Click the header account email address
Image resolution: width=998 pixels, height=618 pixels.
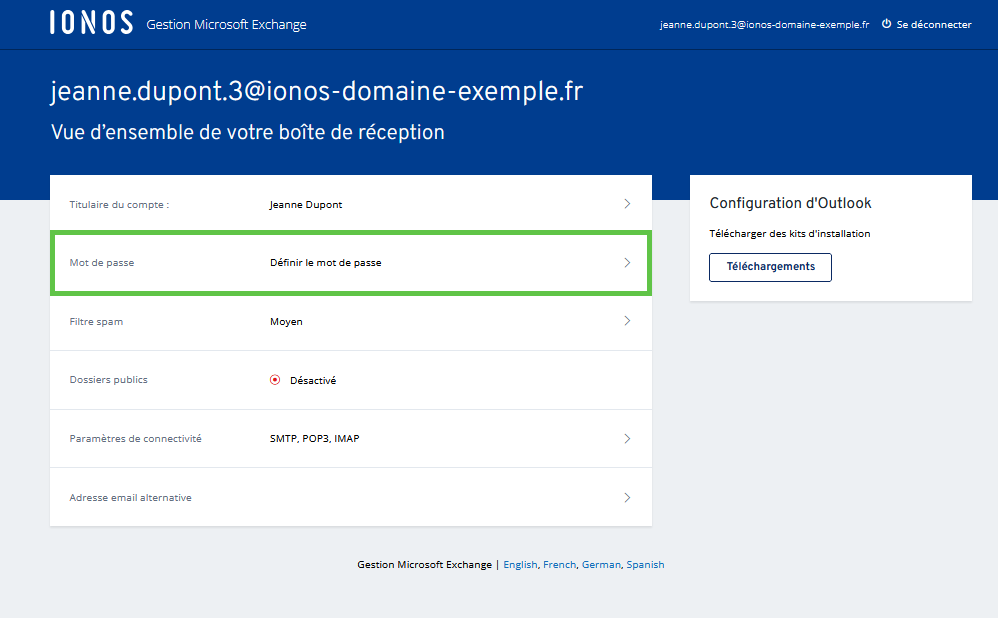pos(764,25)
